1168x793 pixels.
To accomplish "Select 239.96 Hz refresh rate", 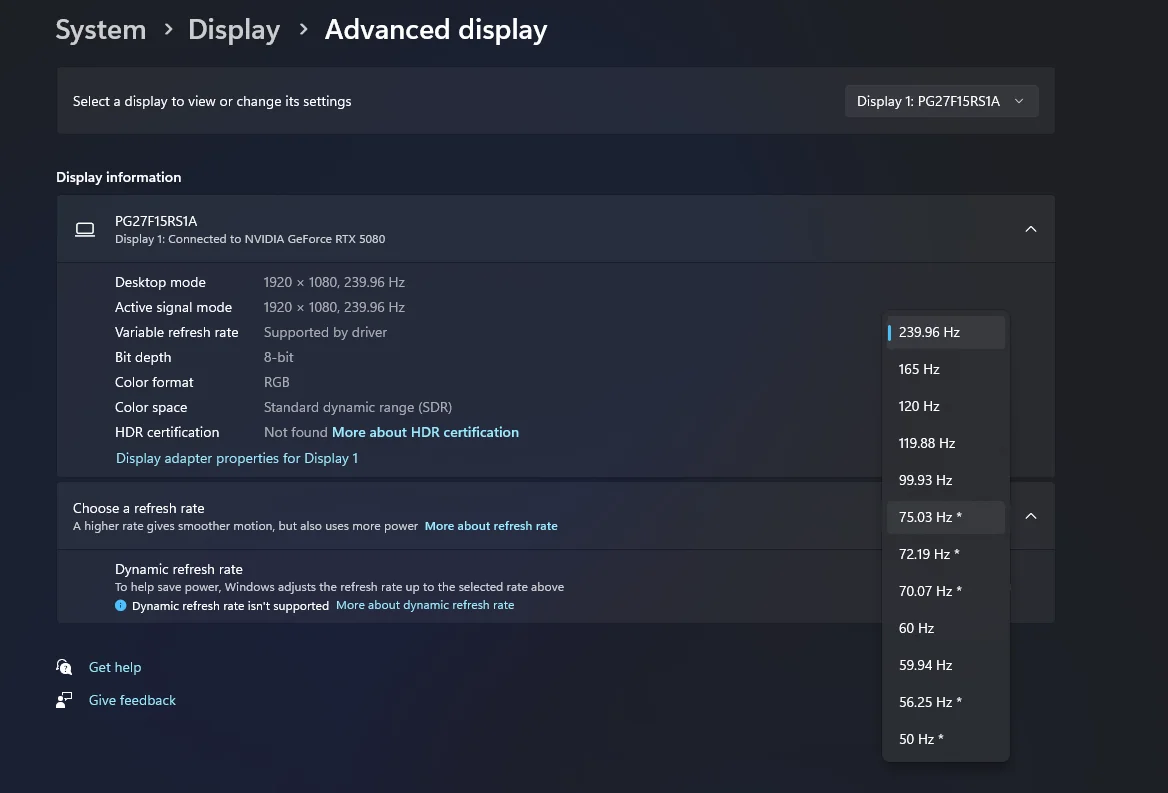I will pos(945,332).
